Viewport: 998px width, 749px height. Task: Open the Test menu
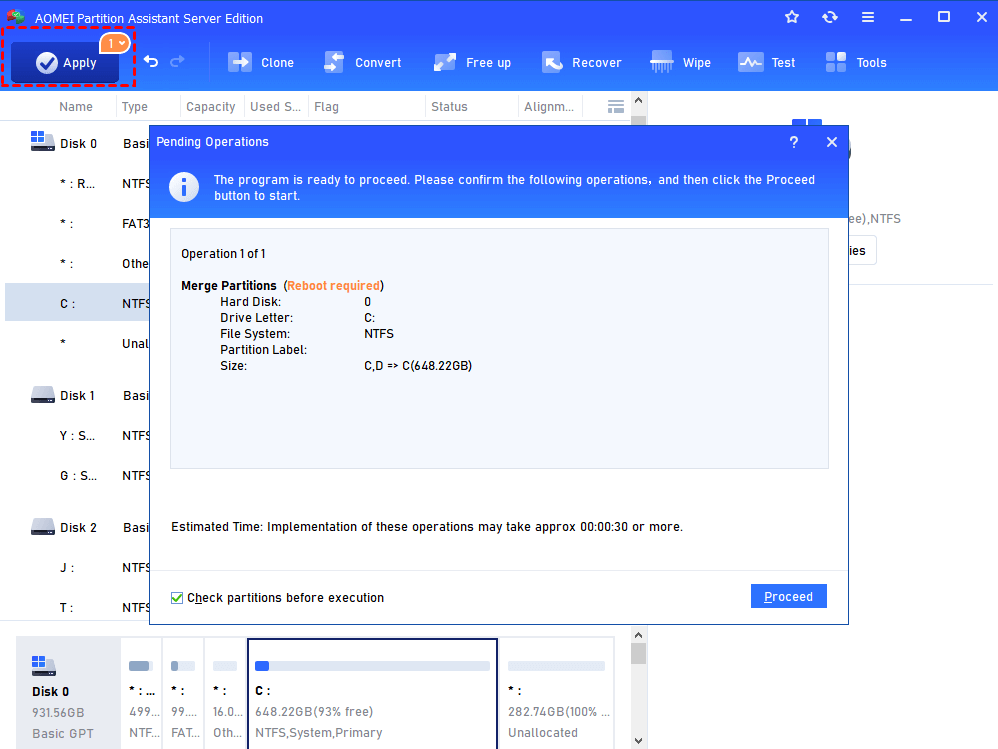pyautogui.click(x=766, y=62)
